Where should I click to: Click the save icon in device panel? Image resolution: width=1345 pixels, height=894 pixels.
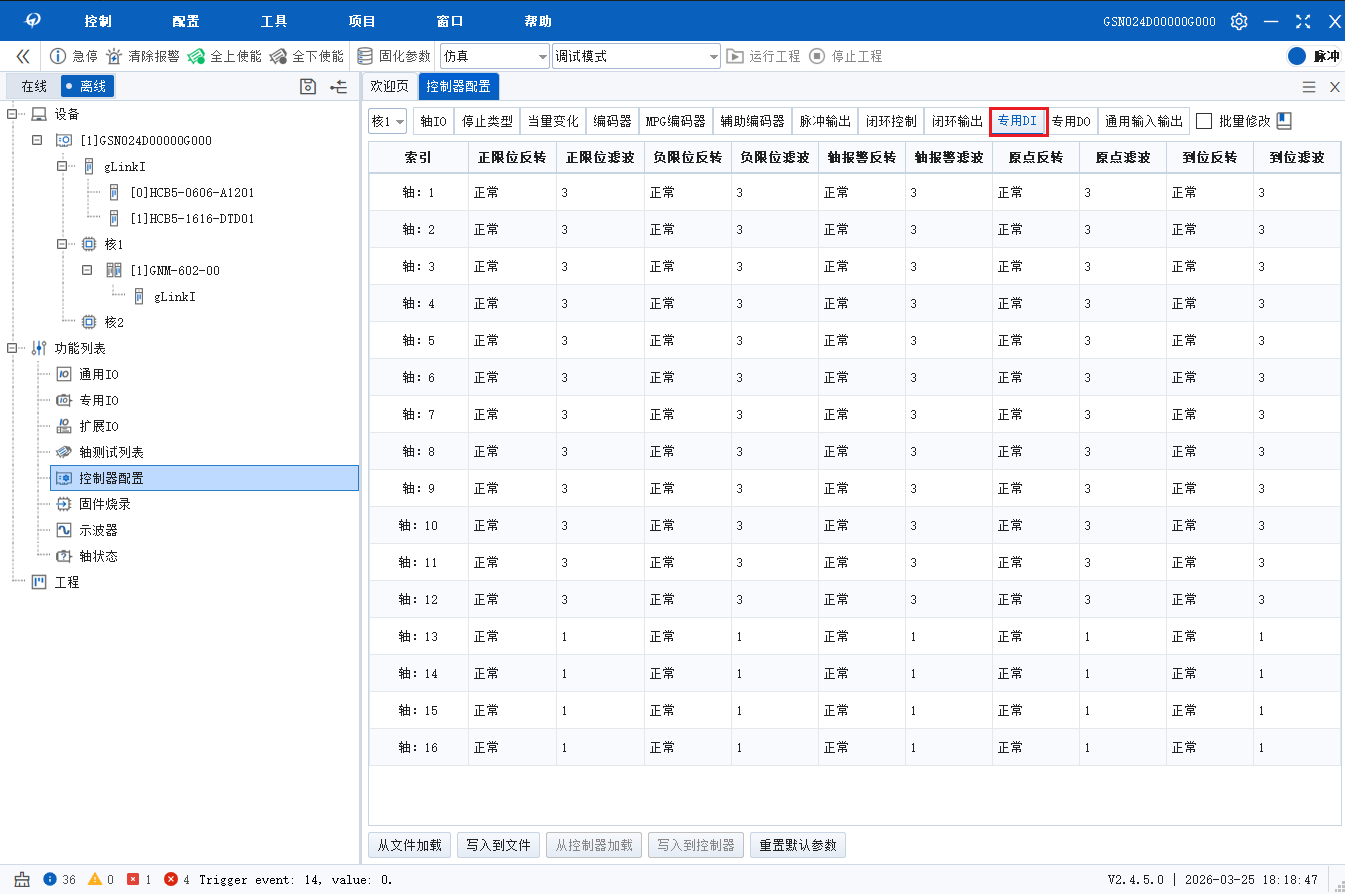point(308,87)
